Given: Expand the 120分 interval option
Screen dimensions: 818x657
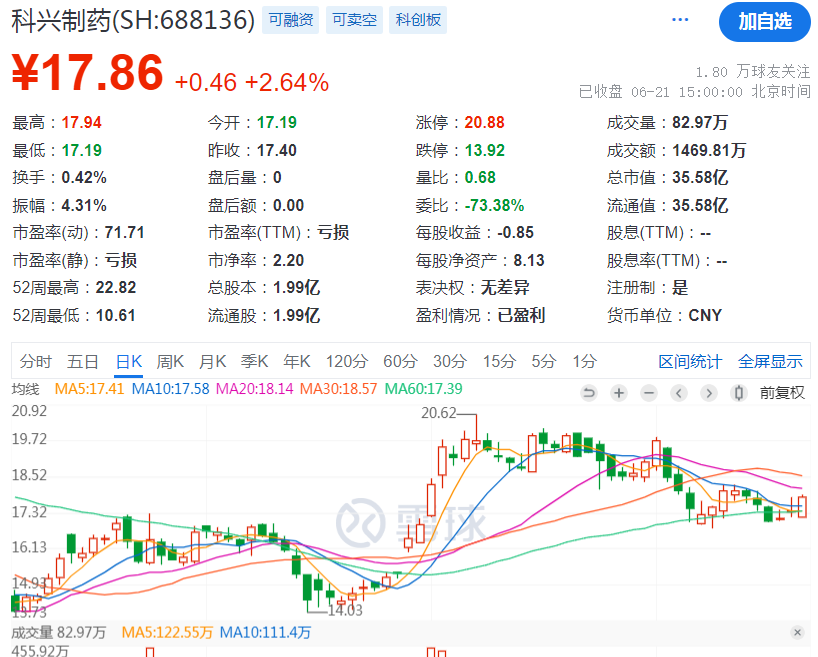Looking at the screenshot, I should [x=346, y=362].
